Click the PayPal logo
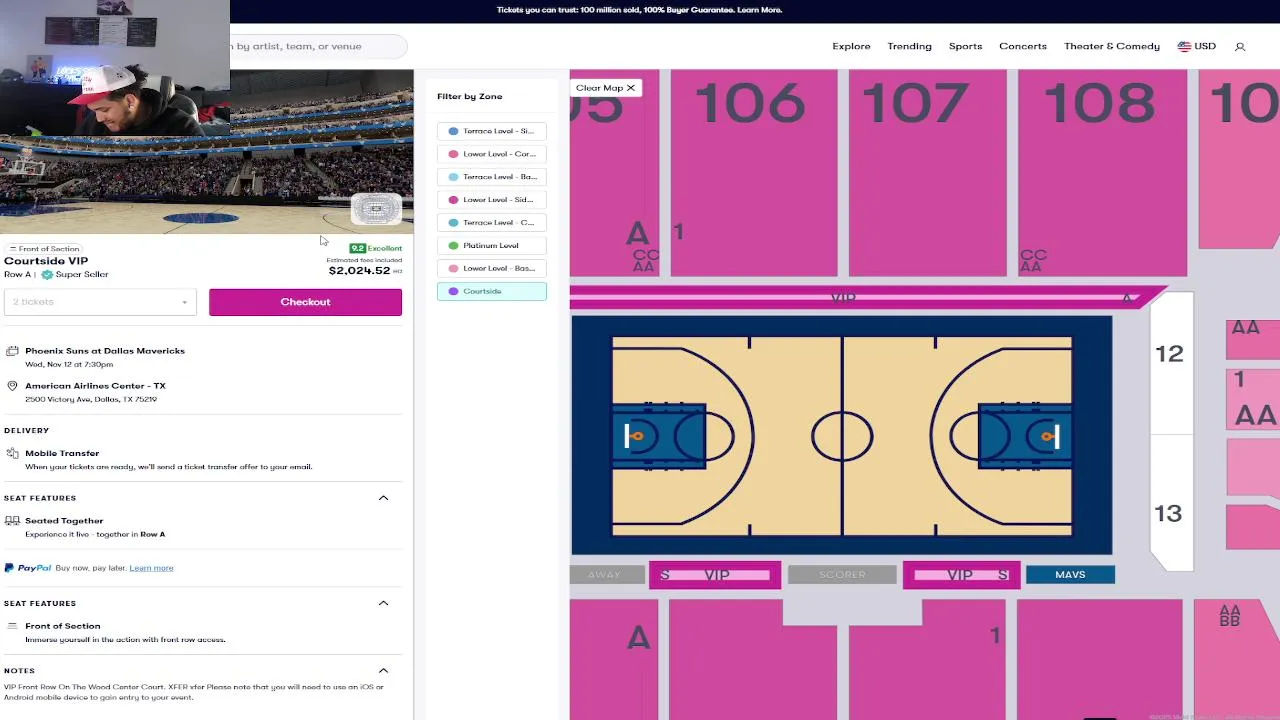This screenshot has width=1280, height=720. [x=28, y=568]
